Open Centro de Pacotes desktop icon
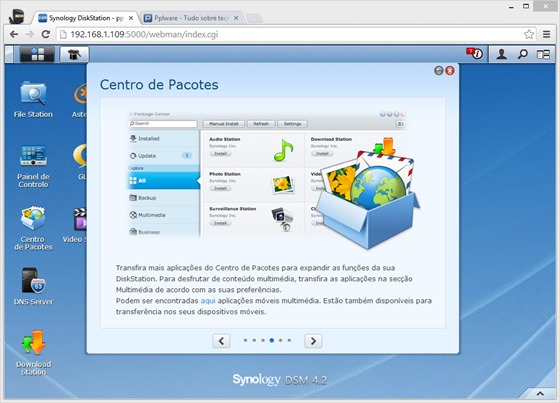 pyautogui.click(x=33, y=228)
